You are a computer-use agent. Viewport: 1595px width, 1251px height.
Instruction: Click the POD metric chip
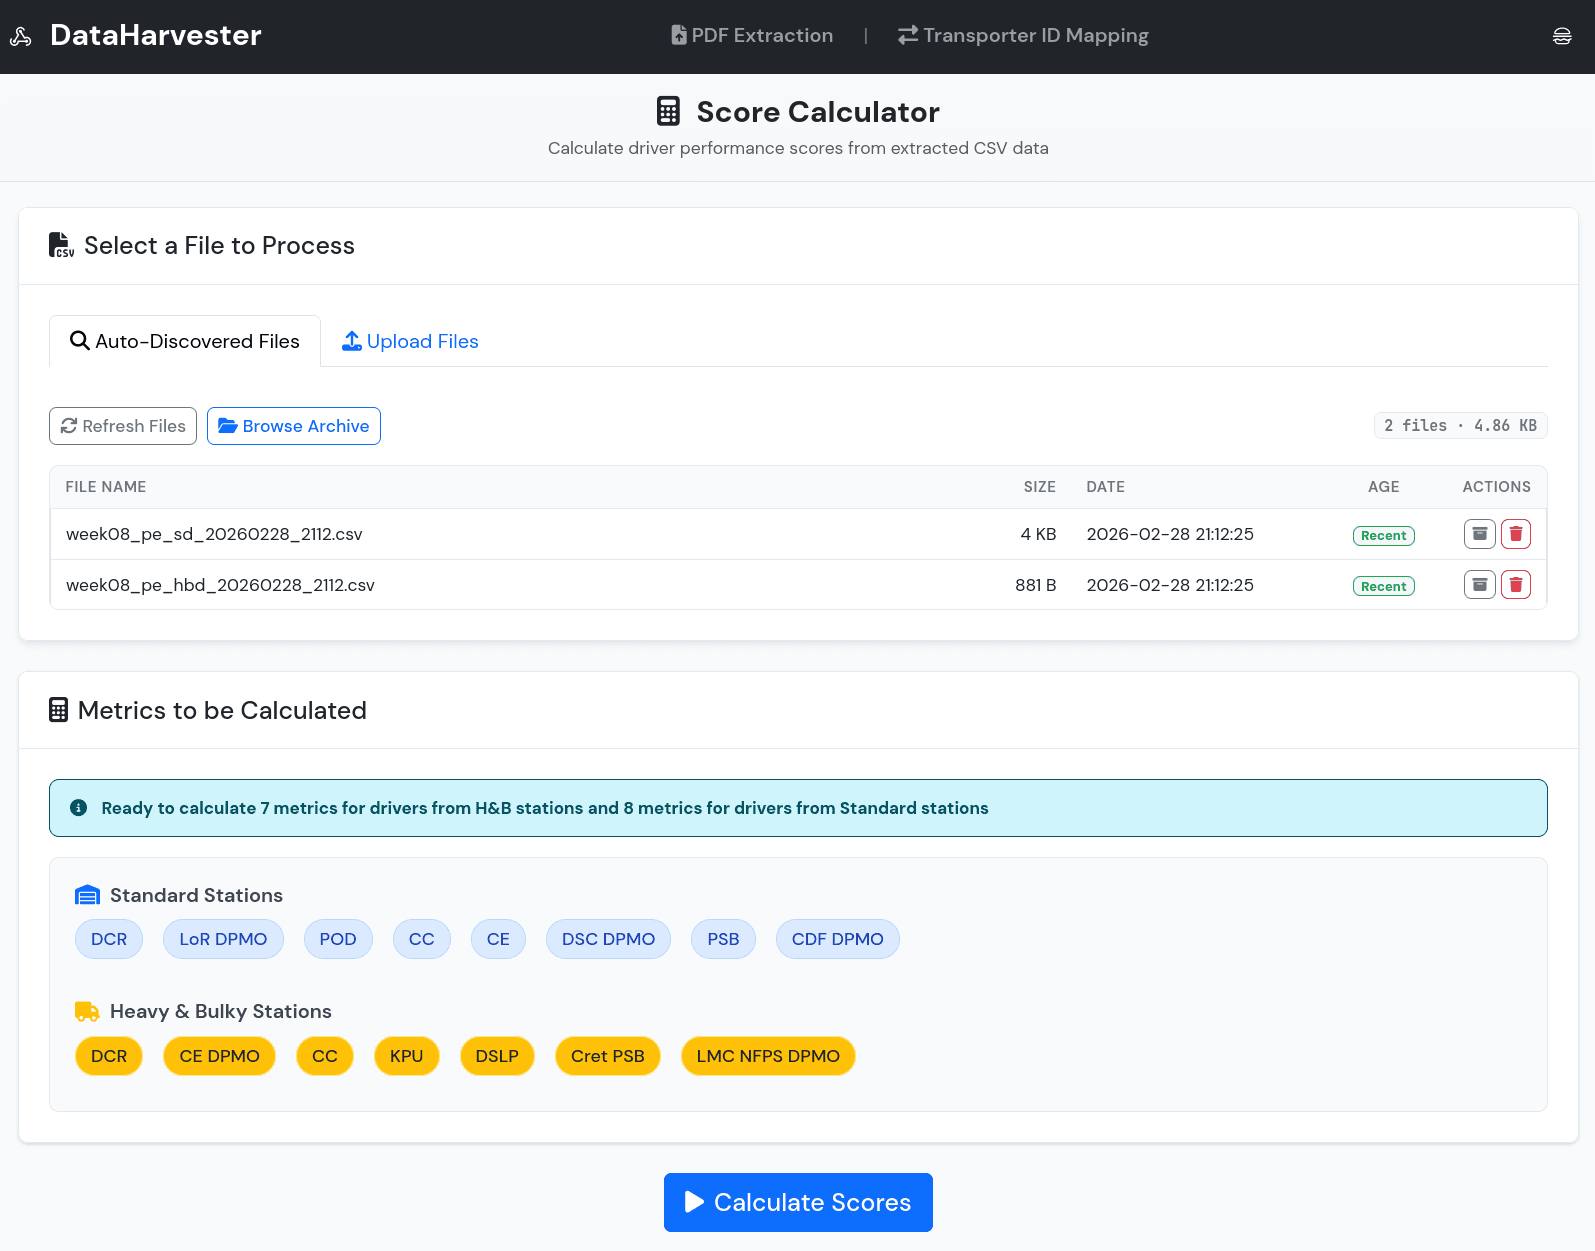coord(338,939)
